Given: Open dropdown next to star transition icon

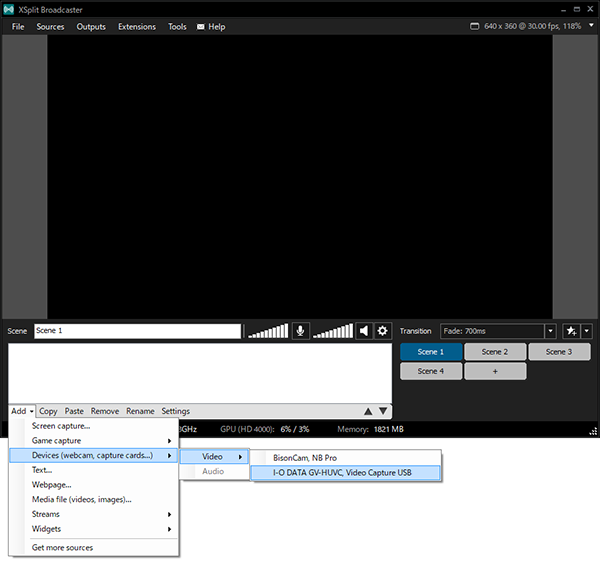Looking at the screenshot, I should [x=587, y=331].
